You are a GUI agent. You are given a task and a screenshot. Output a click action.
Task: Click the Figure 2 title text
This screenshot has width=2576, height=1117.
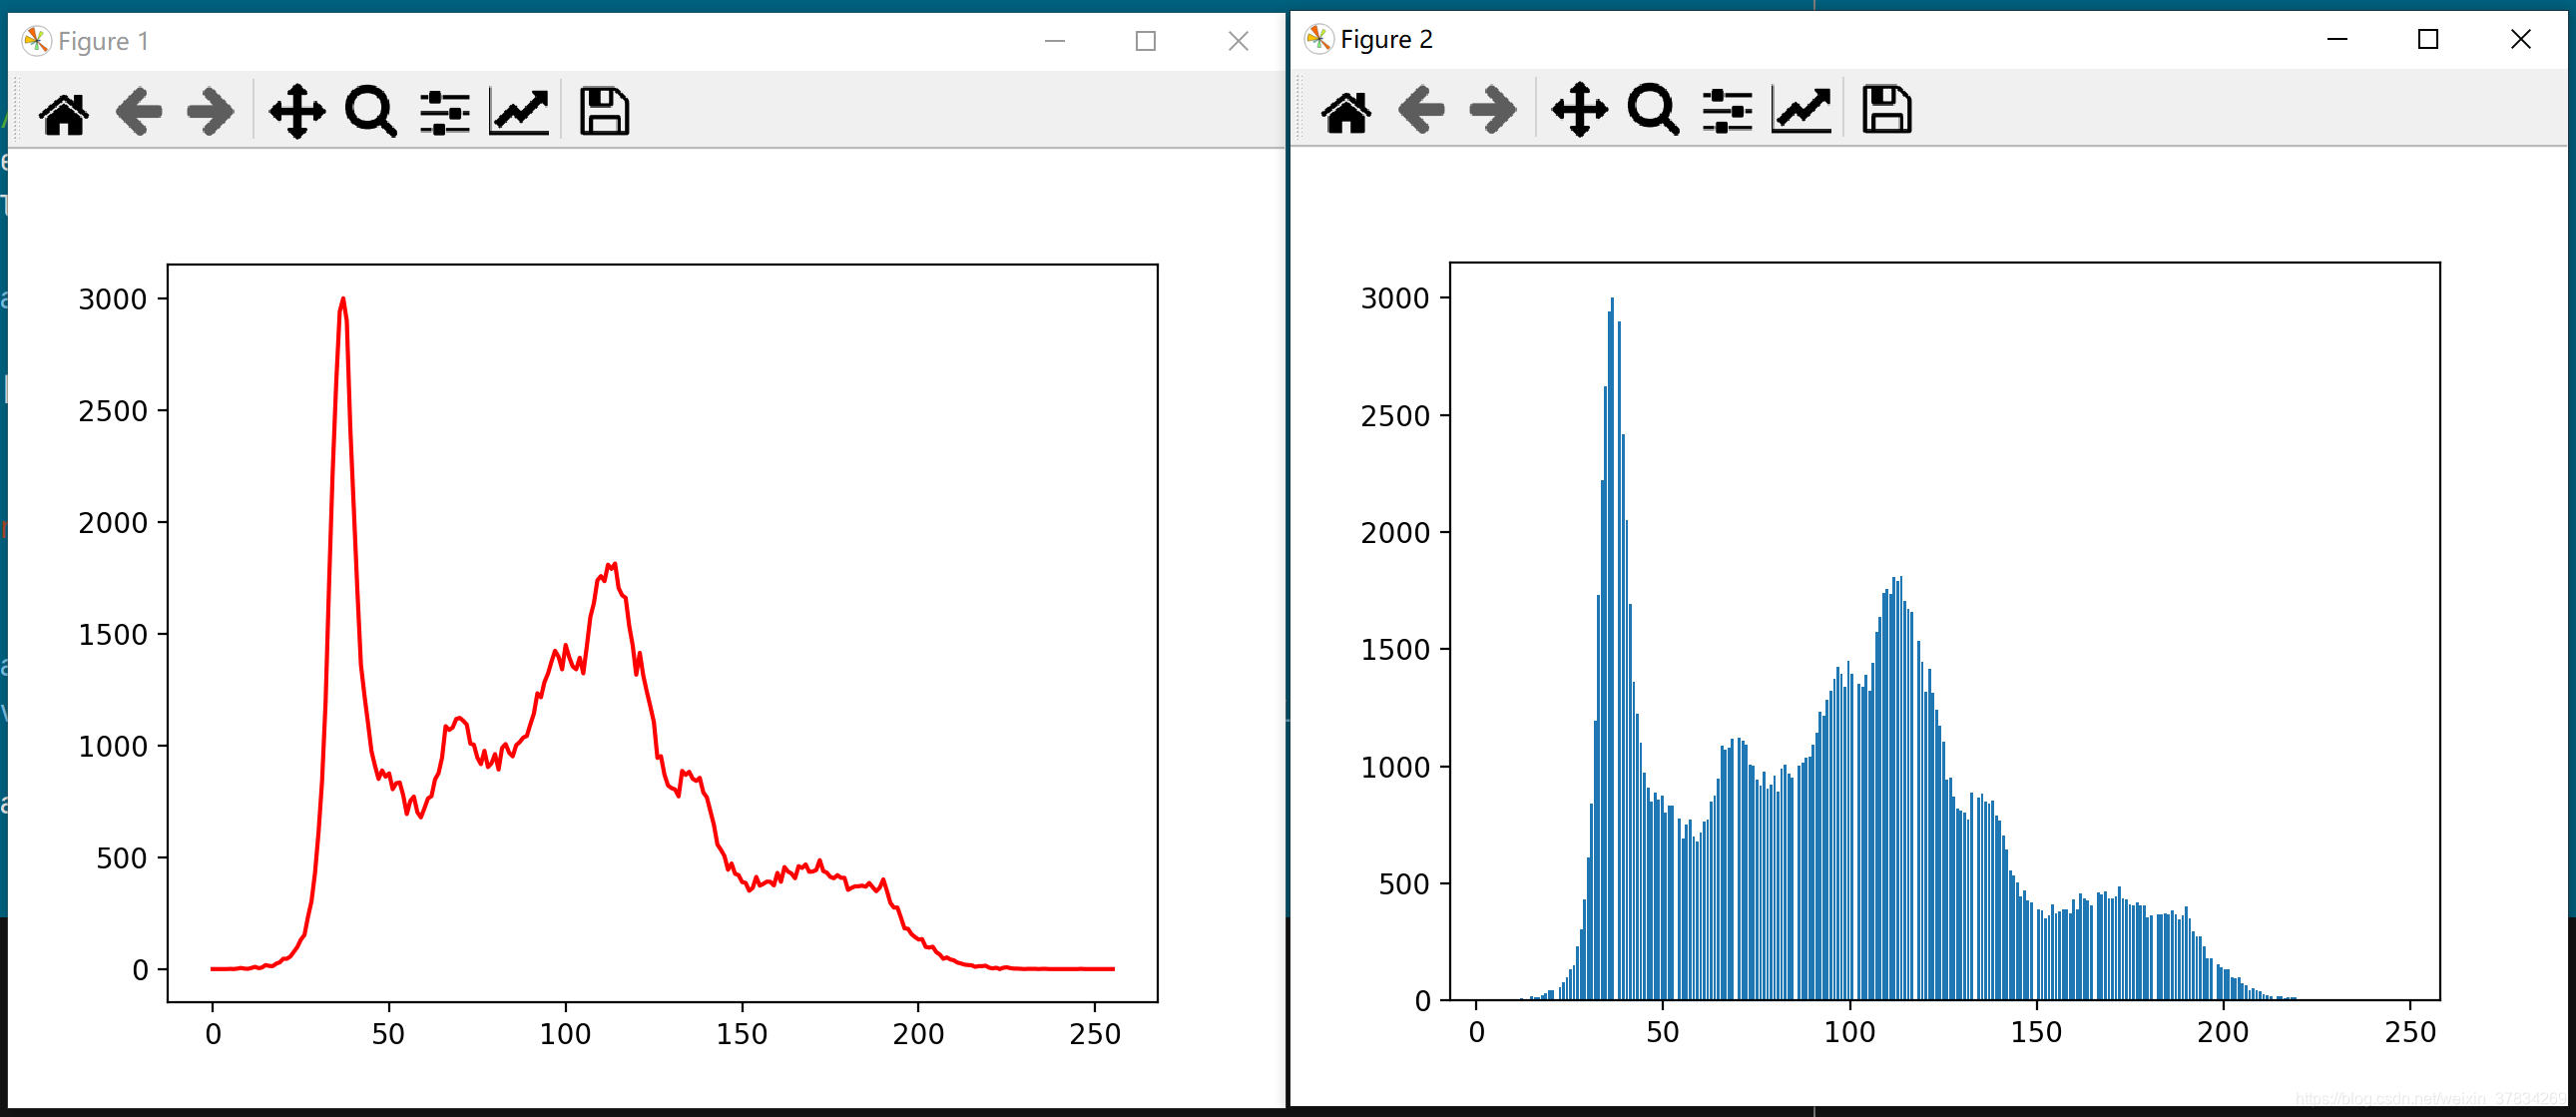pos(1387,39)
